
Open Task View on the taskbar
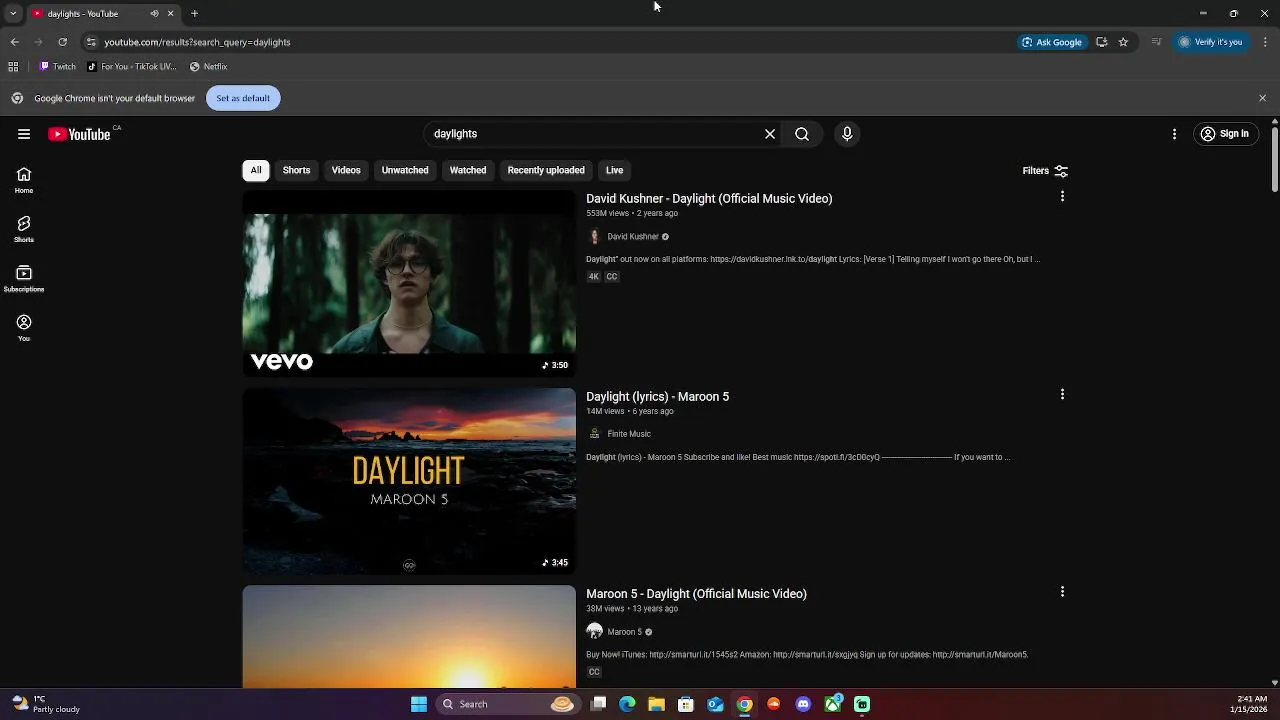pyautogui.click(x=598, y=704)
